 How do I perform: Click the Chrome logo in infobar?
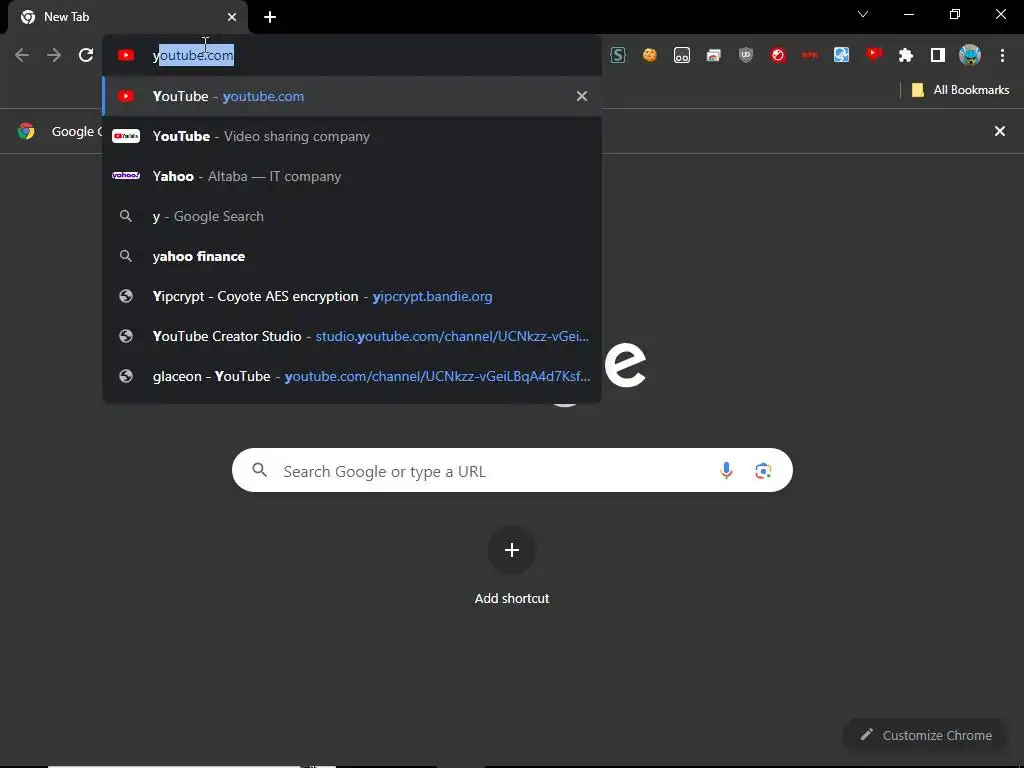click(x=26, y=131)
